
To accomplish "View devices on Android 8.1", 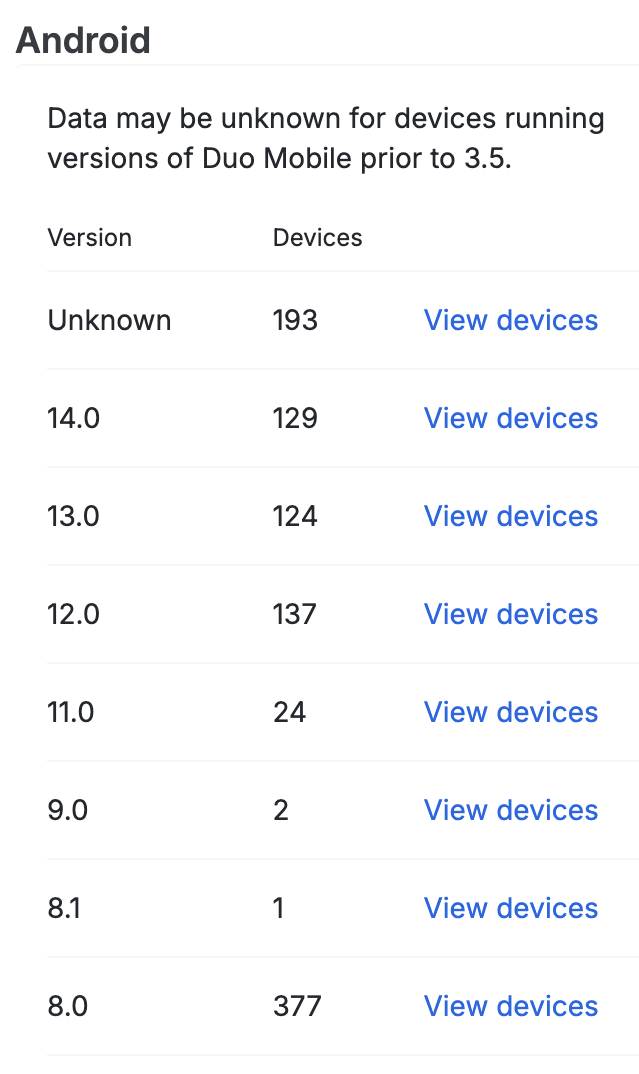I will (510, 908).
